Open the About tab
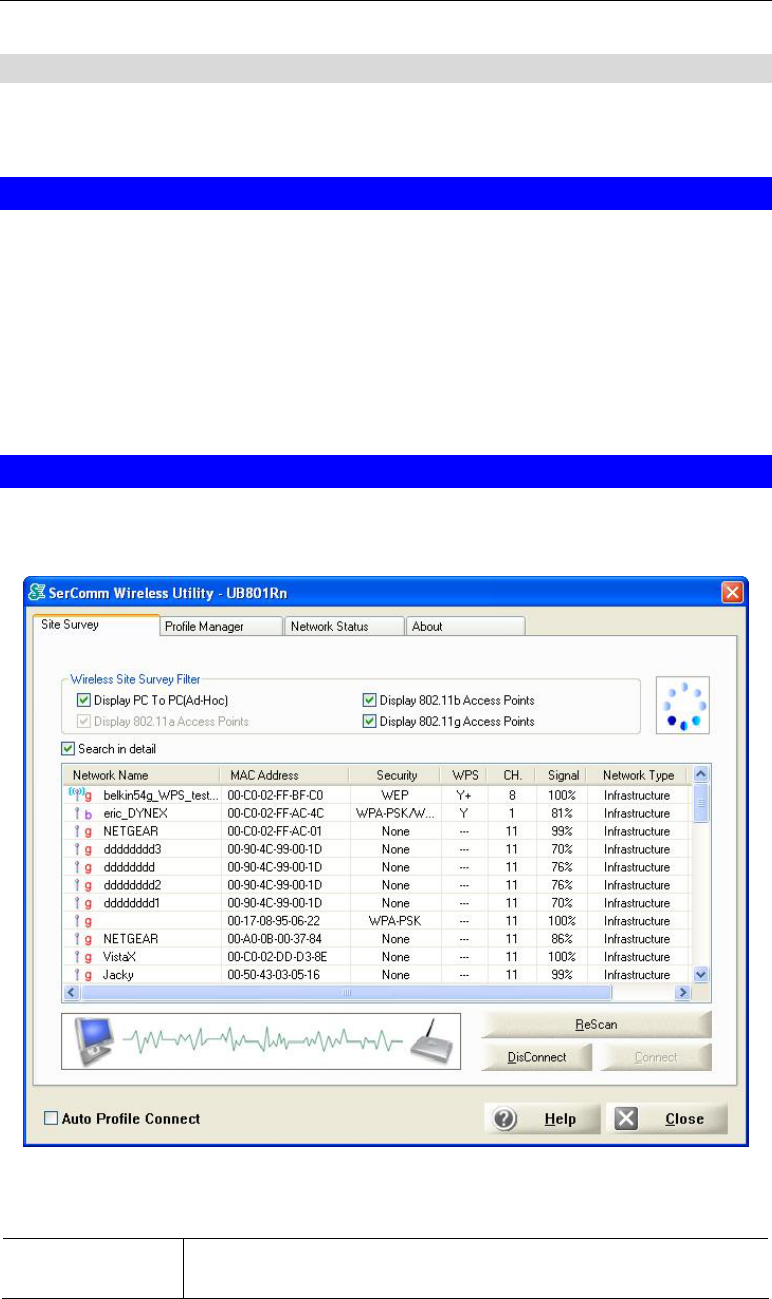The height and width of the screenshot is (1299, 772). click(x=464, y=626)
